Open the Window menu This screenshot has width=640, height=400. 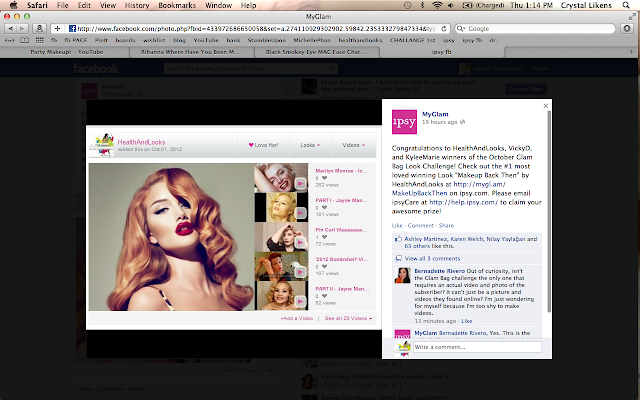tap(218, 5)
